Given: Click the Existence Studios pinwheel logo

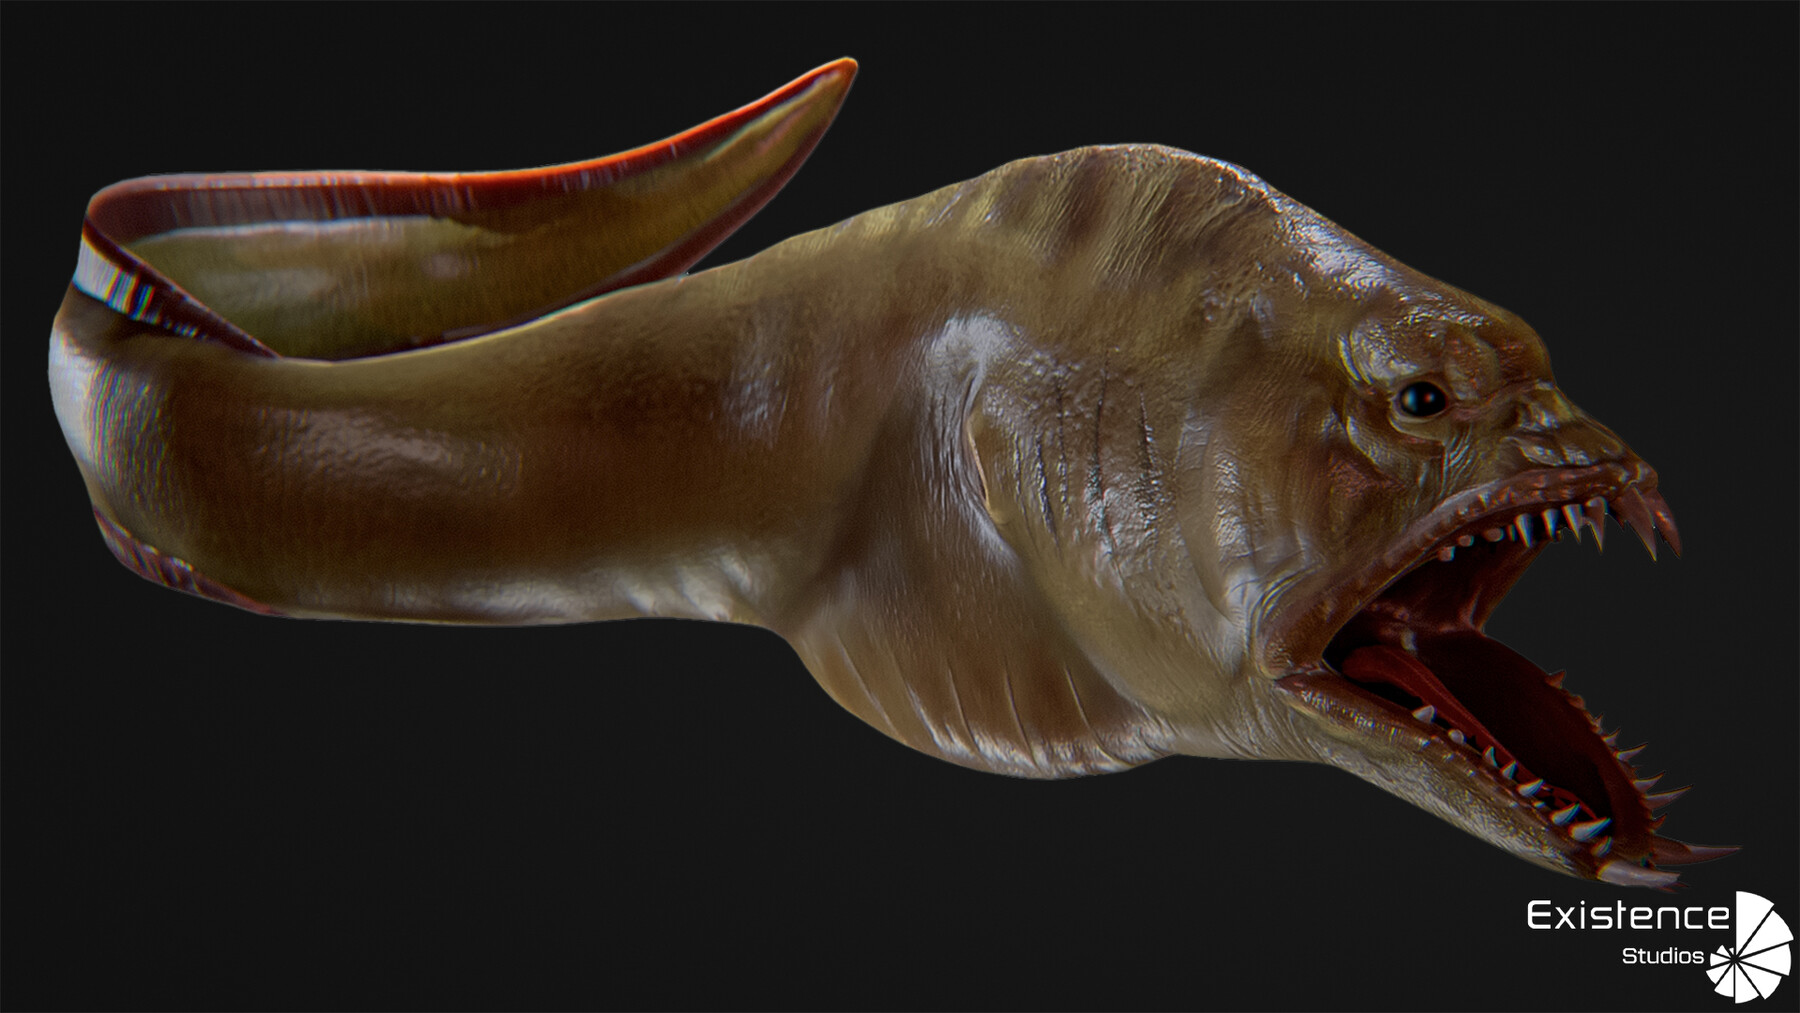Looking at the screenshot, I should point(1736,957).
